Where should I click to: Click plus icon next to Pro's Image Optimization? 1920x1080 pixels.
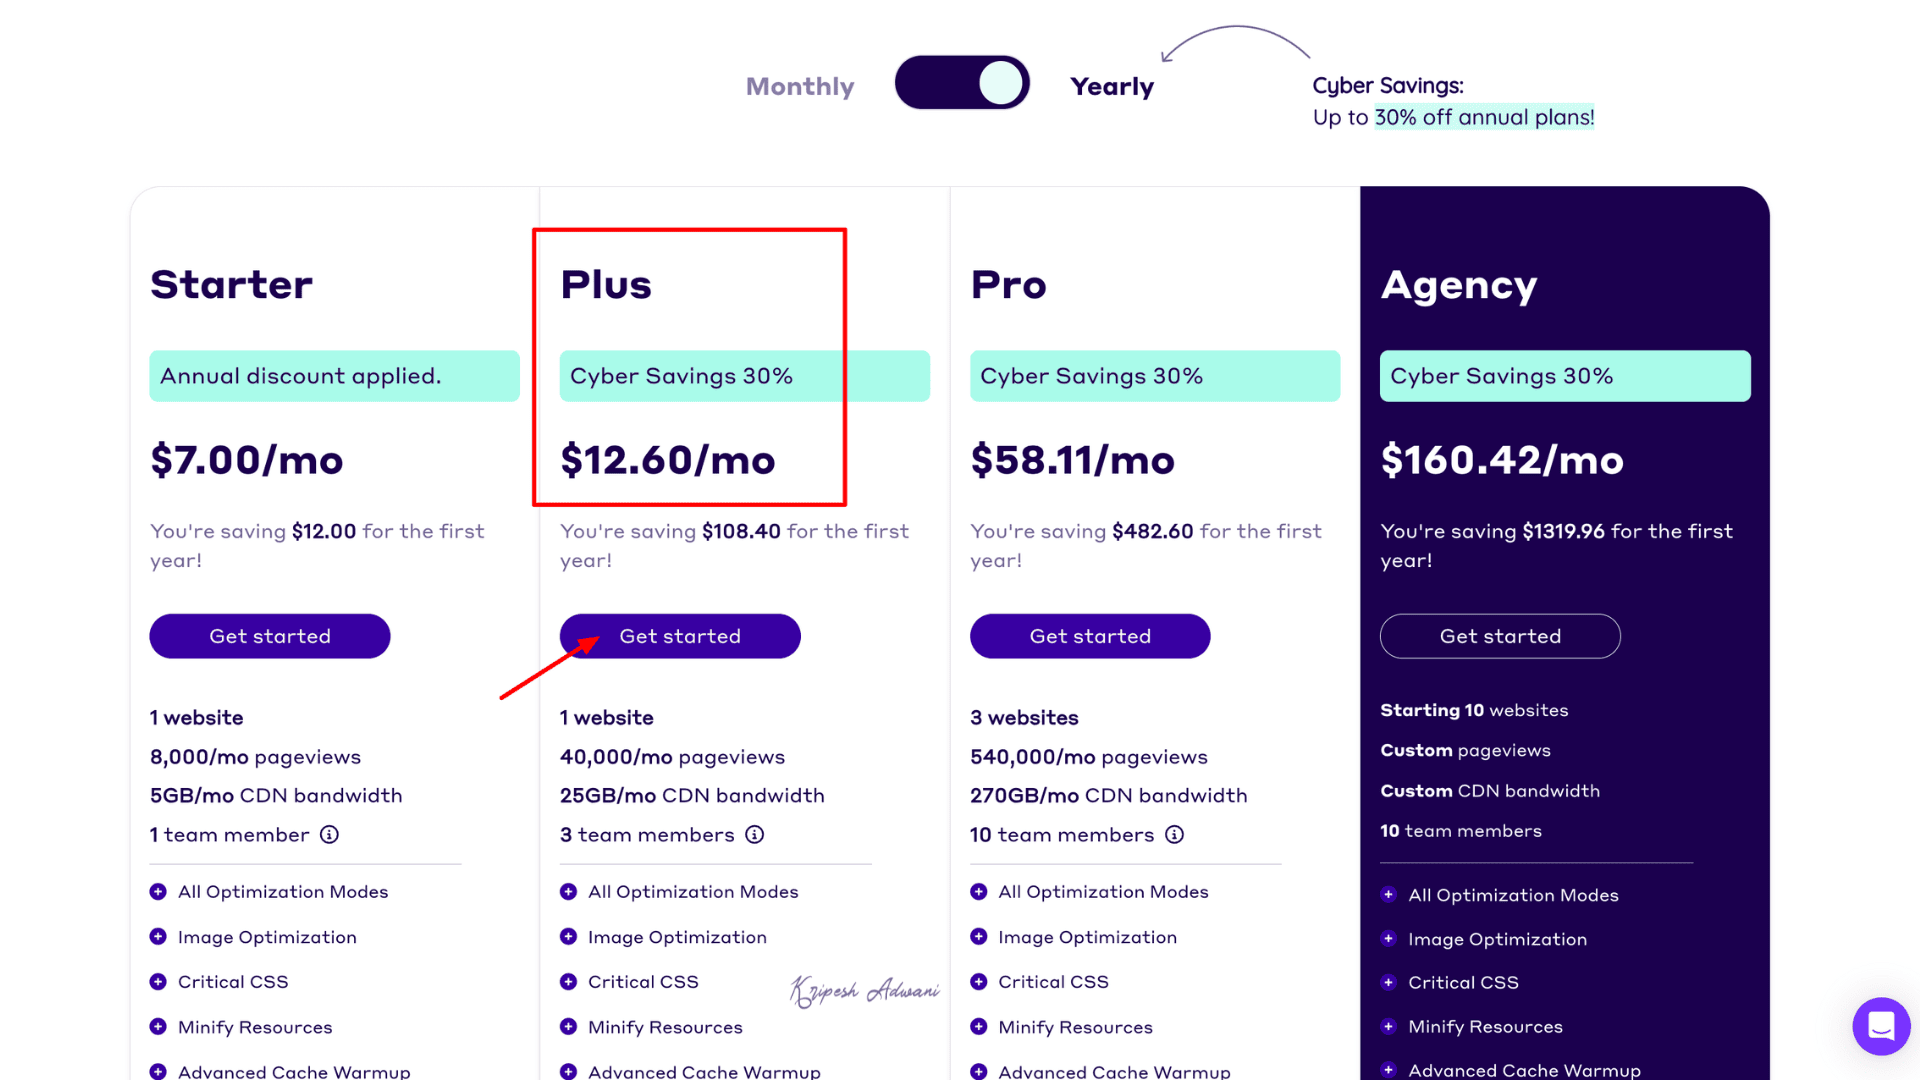click(x=979, y=937)
